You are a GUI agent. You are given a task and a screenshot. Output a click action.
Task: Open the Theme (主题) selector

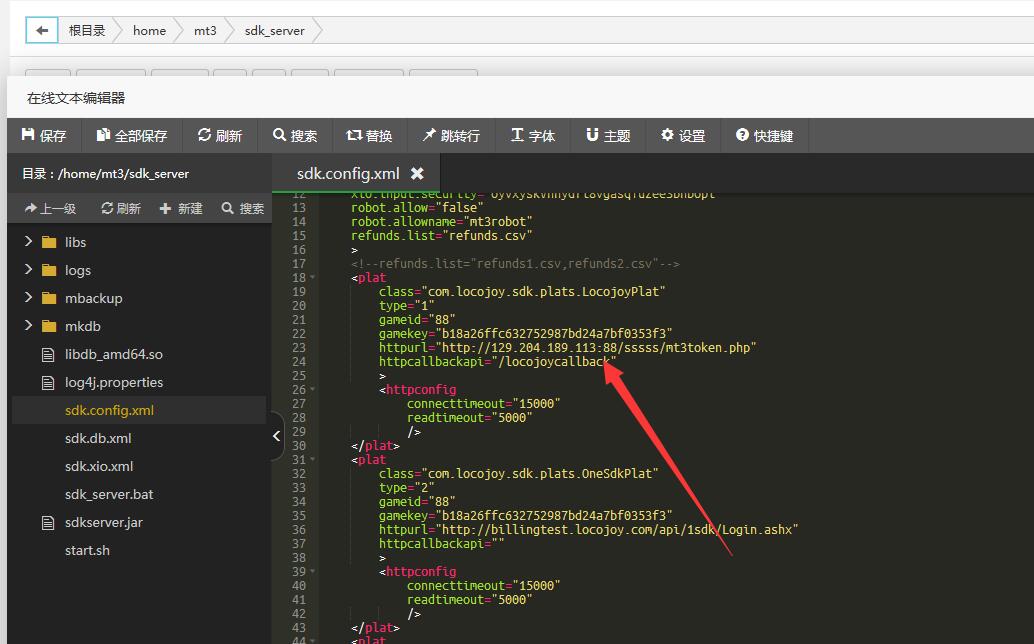(x=608, y=136)
